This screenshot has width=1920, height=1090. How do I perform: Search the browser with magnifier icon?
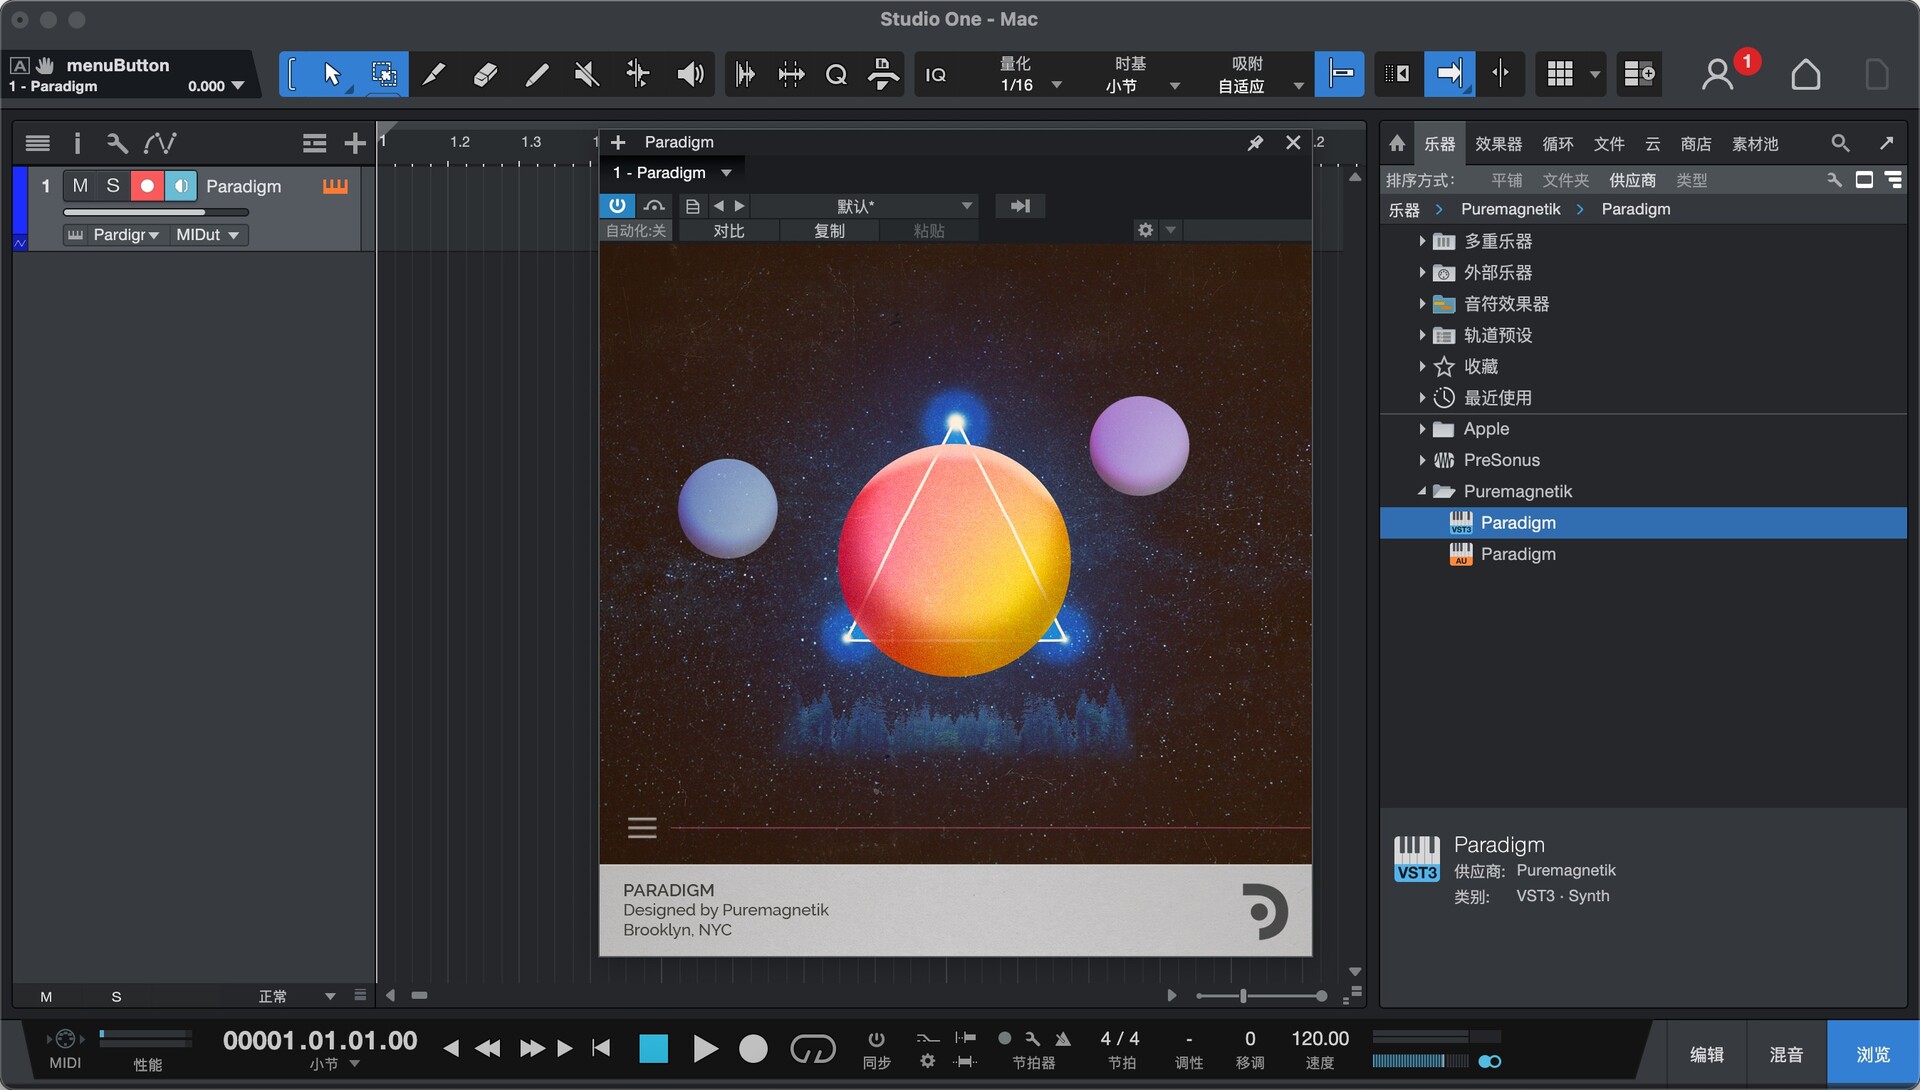[x=1840, y=144]
